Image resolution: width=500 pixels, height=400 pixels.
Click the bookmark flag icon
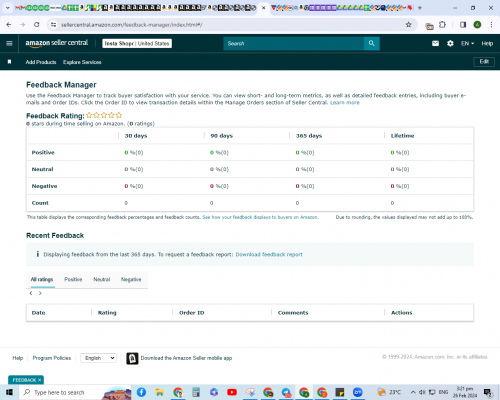pyautogui.click(x=9, y=62)
